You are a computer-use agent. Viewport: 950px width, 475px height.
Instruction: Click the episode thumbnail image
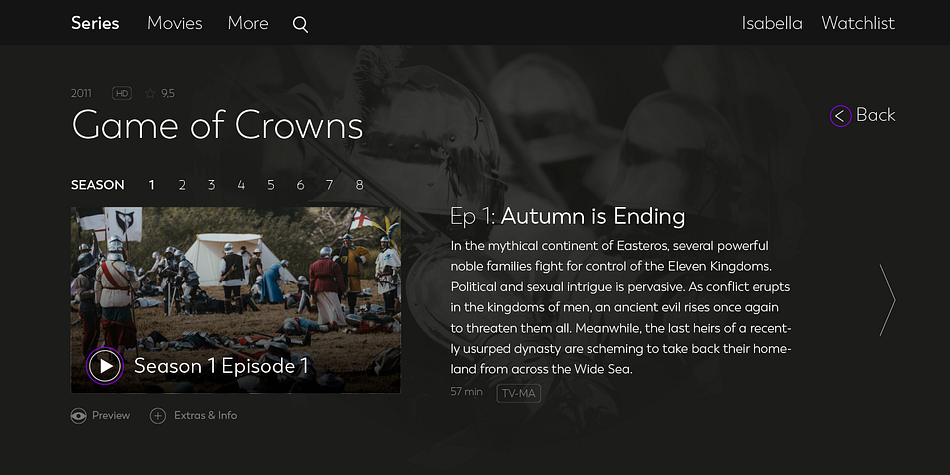point(236,300)
